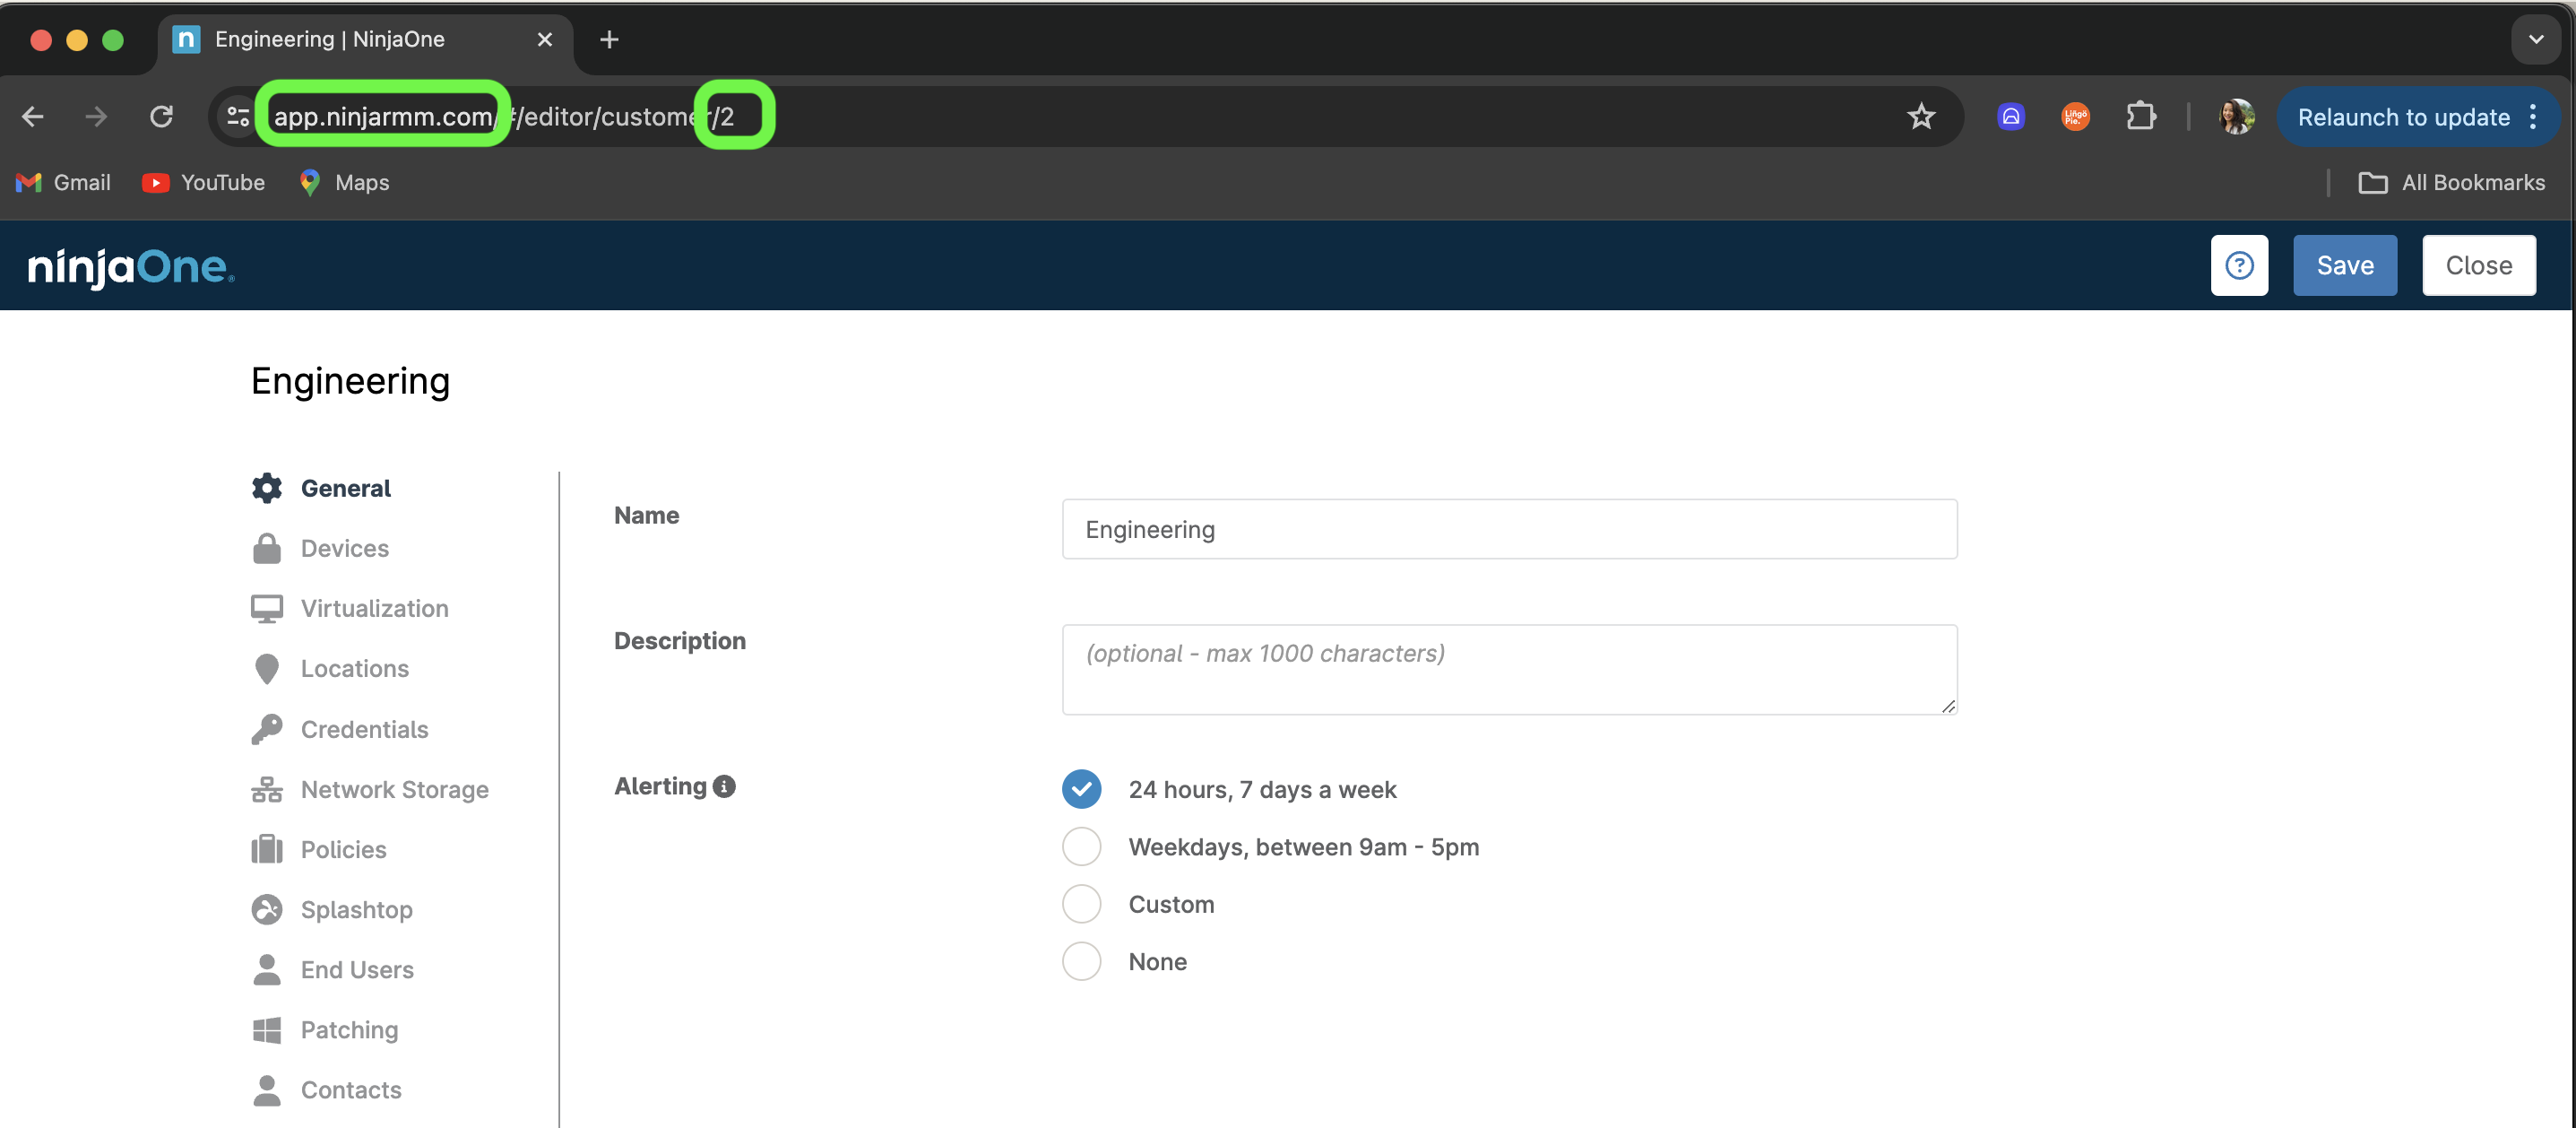Bookmark this page with the star icon

1921,117
